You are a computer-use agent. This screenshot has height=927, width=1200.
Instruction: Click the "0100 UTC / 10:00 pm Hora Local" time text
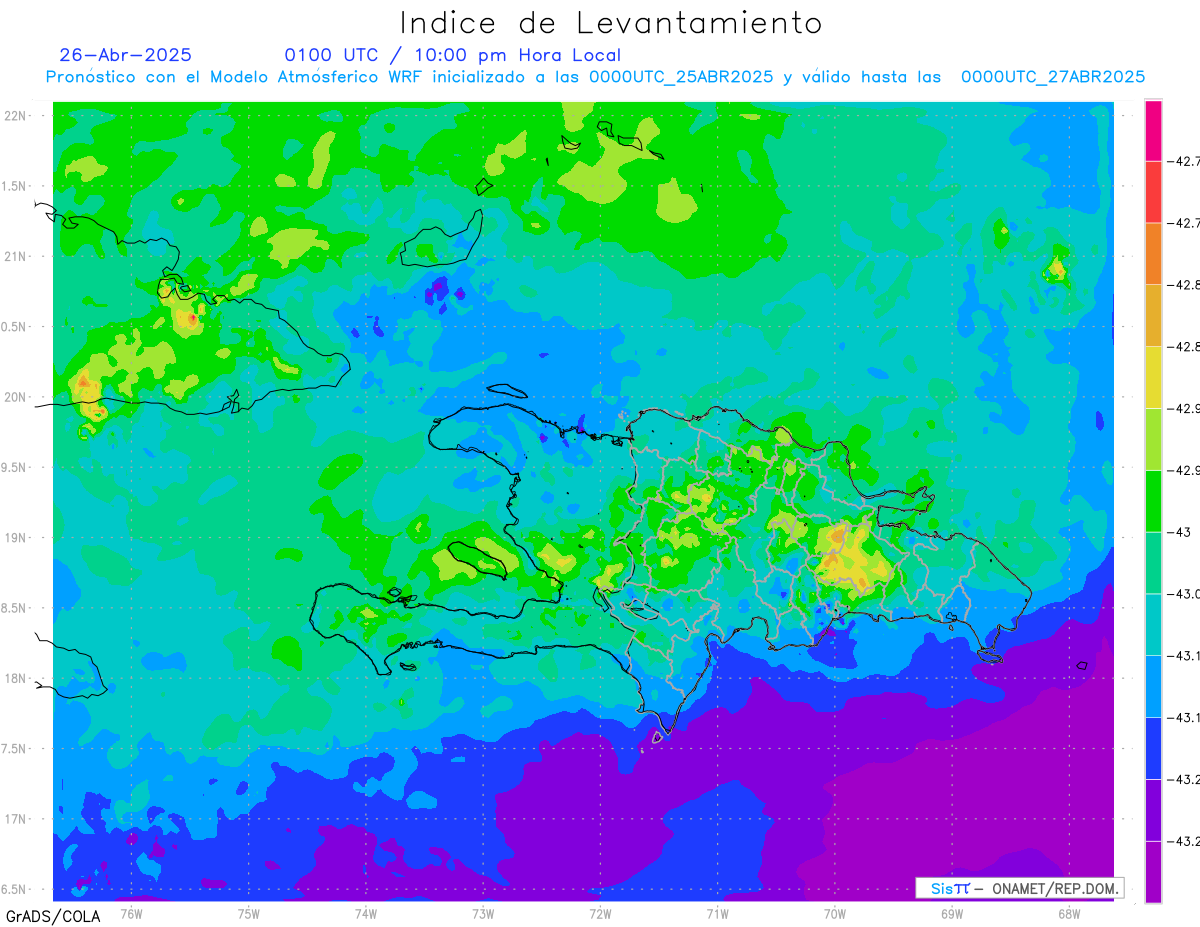tap(453, 55)
